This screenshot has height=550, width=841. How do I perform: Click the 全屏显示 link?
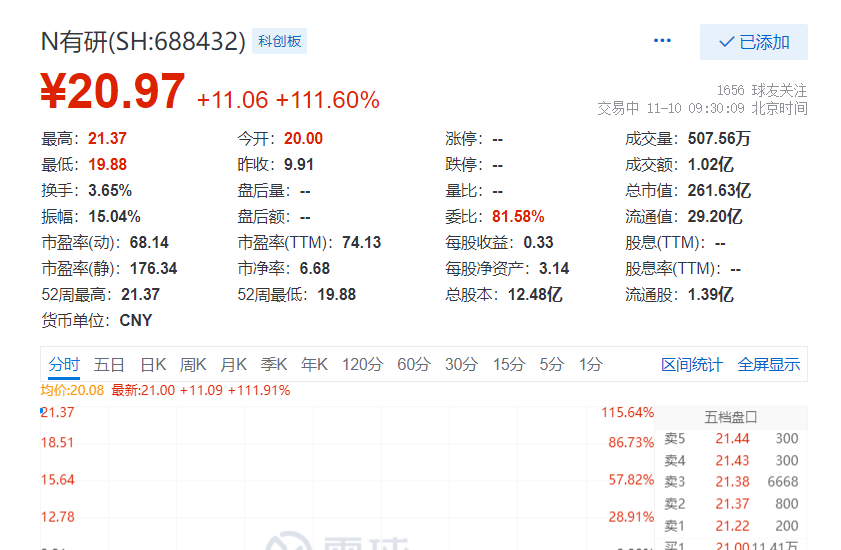pos(769,365)
